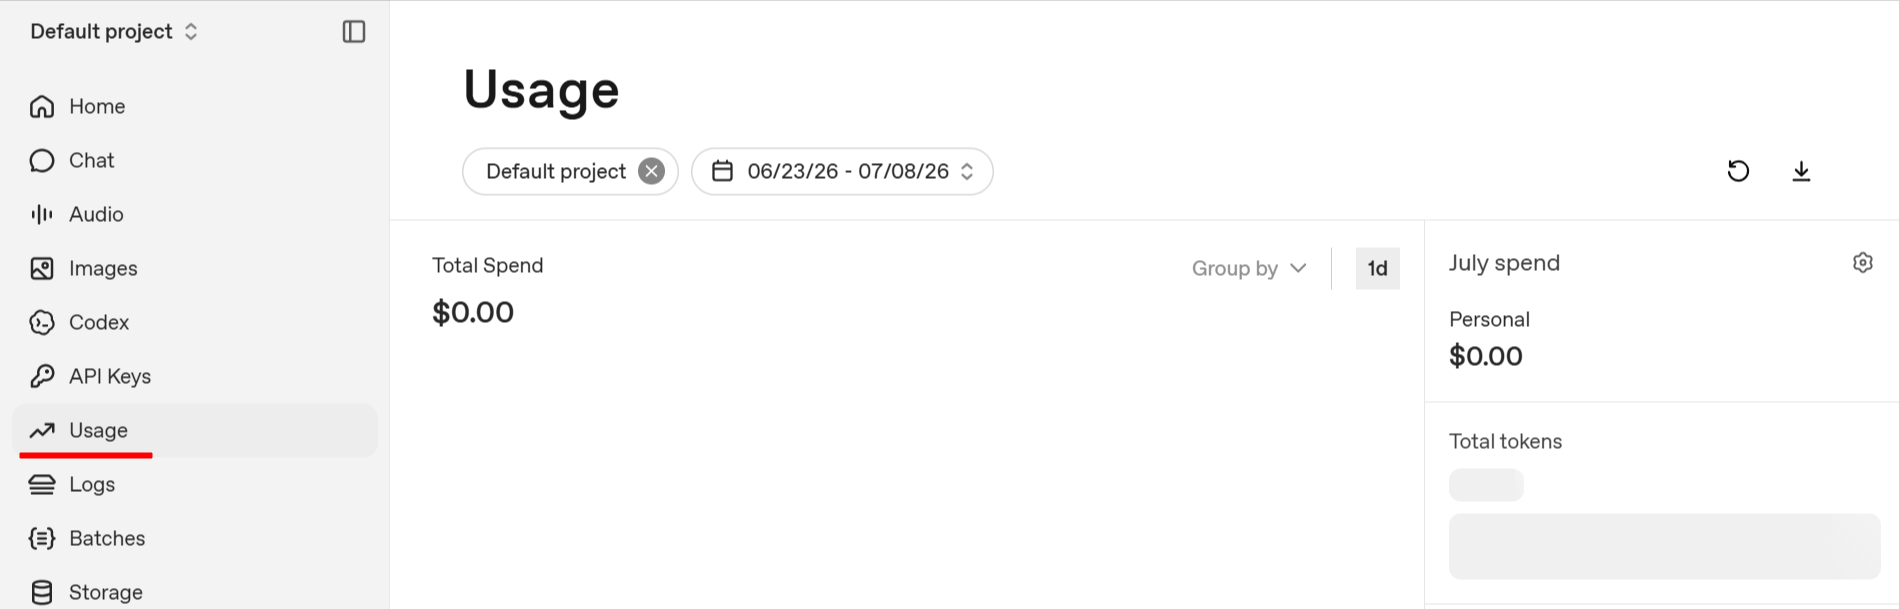
Task: Open the date range picker 06/23/26 - 07/08/26
Action: pyautogui.click(x=842, y=171)
